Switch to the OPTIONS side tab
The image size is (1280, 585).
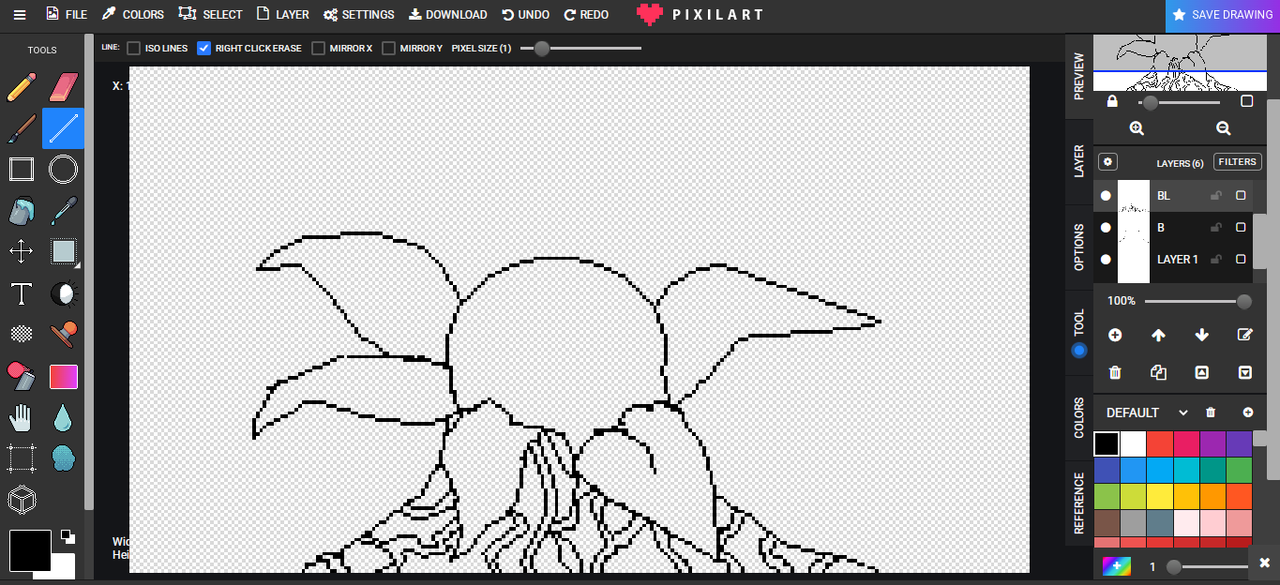(1079, 247)
